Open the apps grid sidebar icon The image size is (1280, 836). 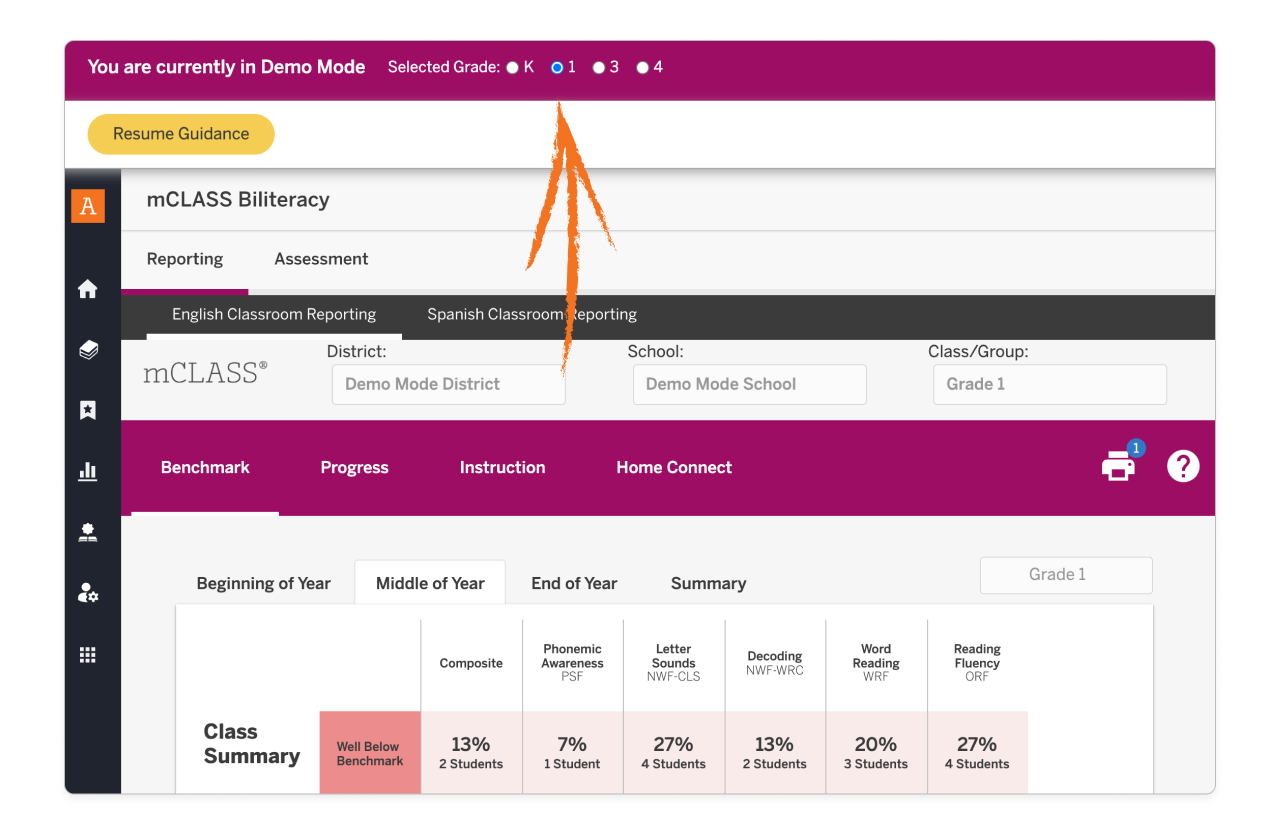(88, 655)
